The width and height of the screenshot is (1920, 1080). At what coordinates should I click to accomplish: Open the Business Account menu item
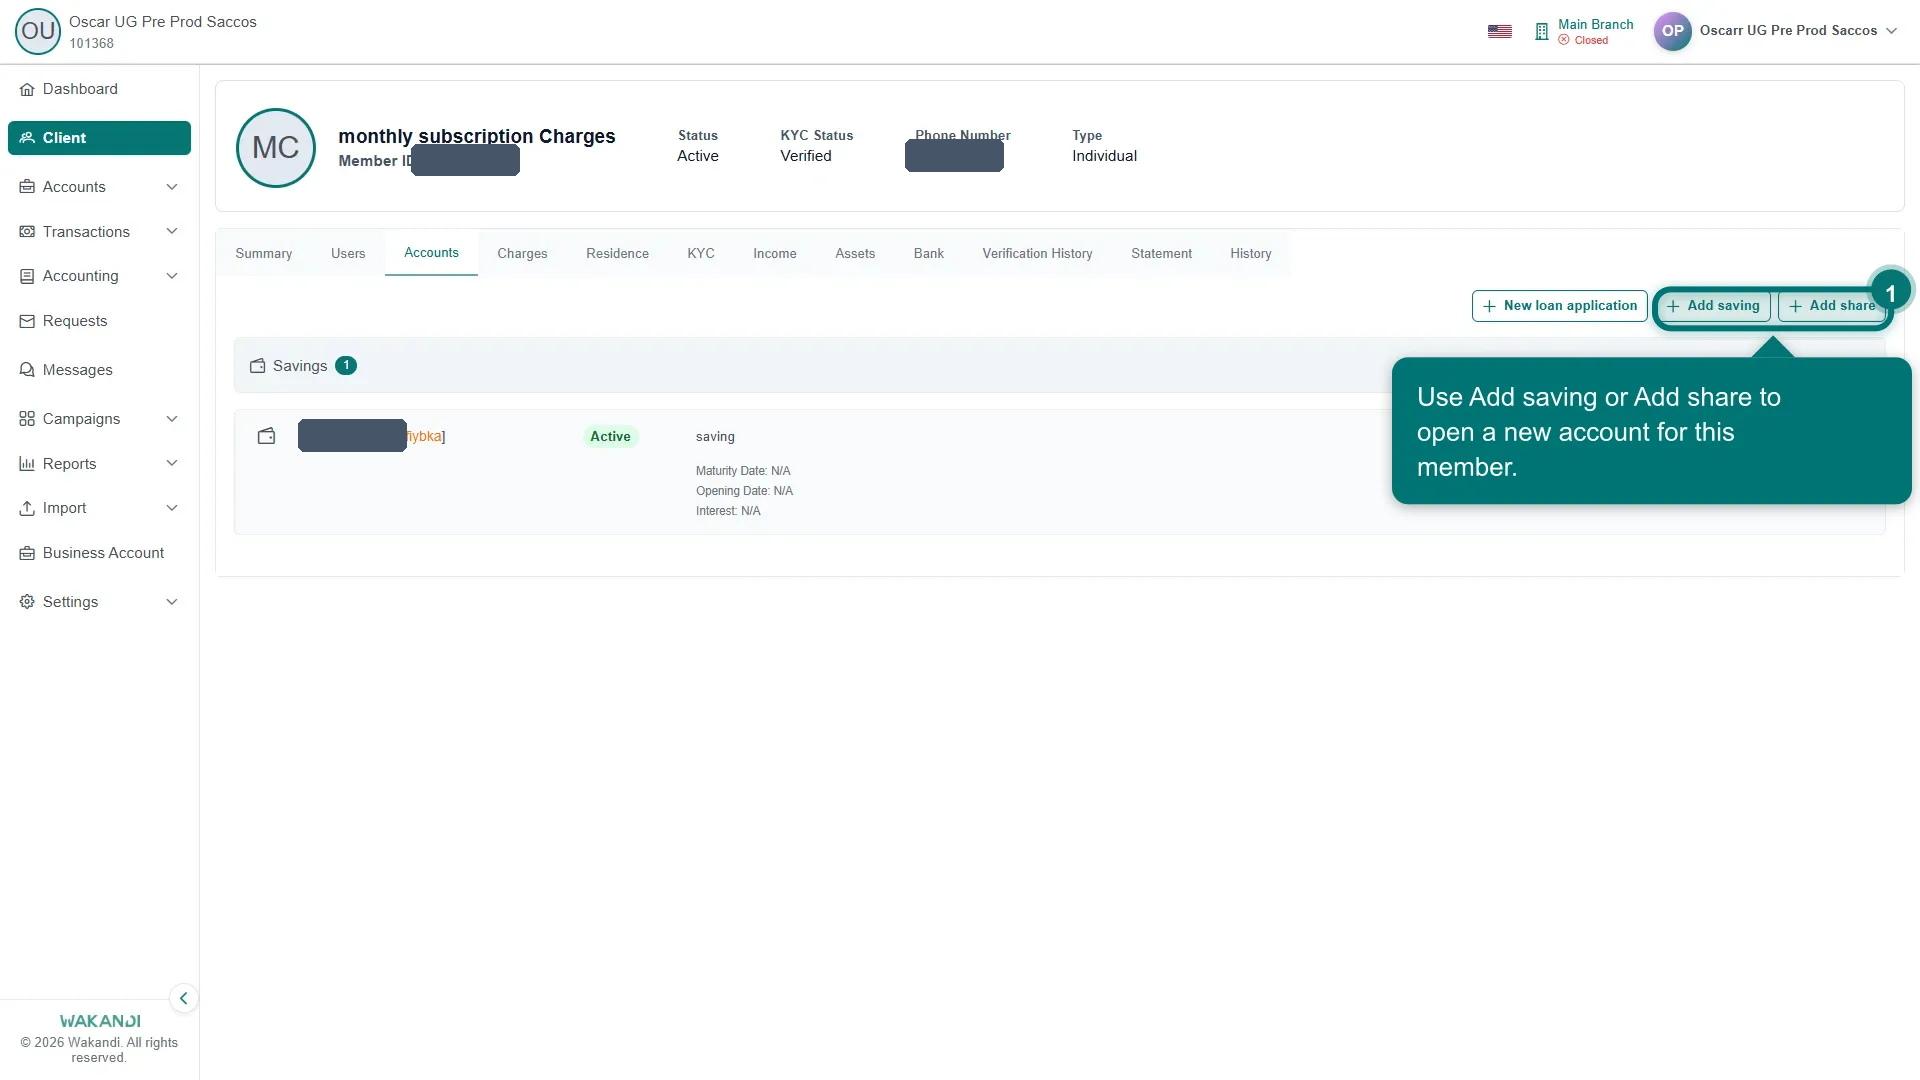point(99,553)
